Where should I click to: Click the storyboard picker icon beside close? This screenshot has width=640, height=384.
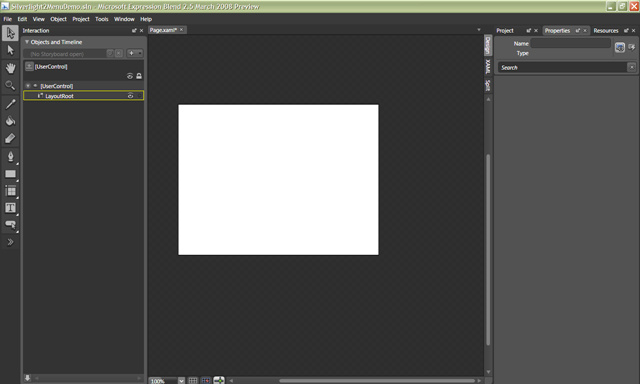click(110, 53)
